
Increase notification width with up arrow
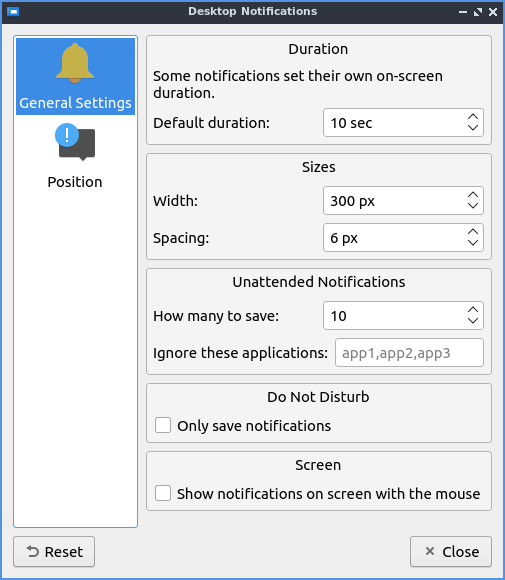pos(473,195)
